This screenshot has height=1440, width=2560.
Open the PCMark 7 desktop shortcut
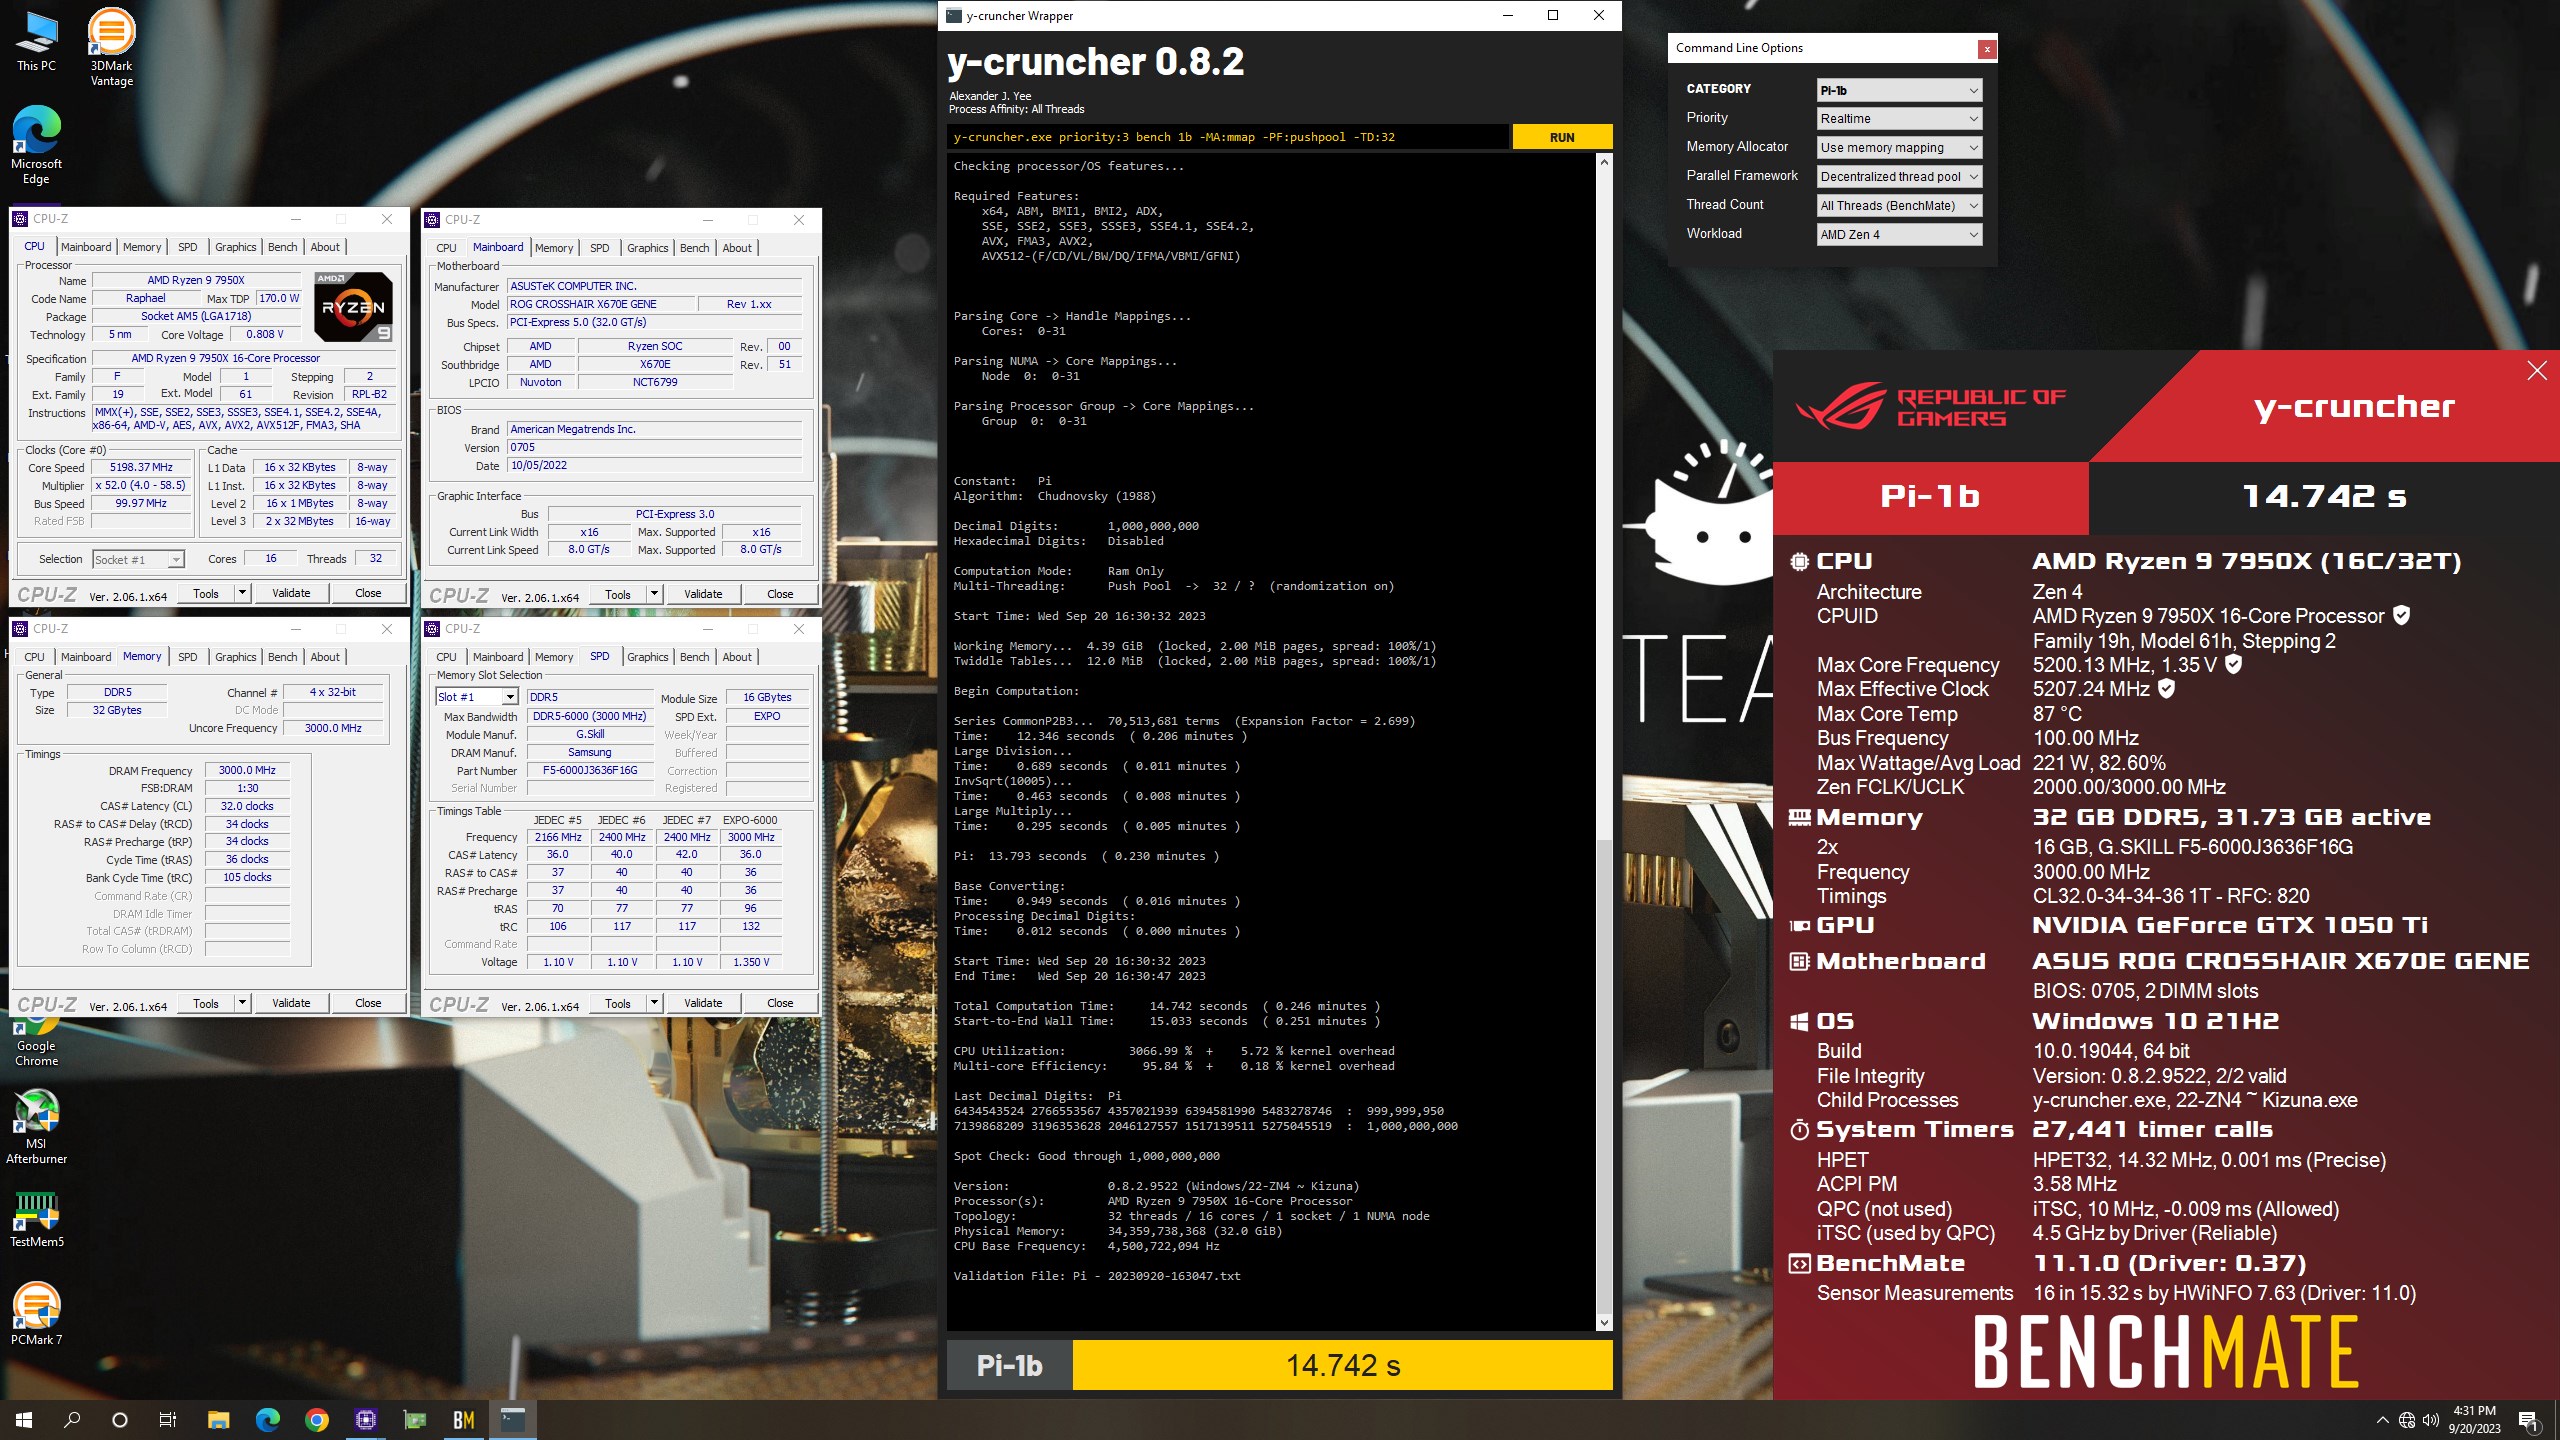36,1314
